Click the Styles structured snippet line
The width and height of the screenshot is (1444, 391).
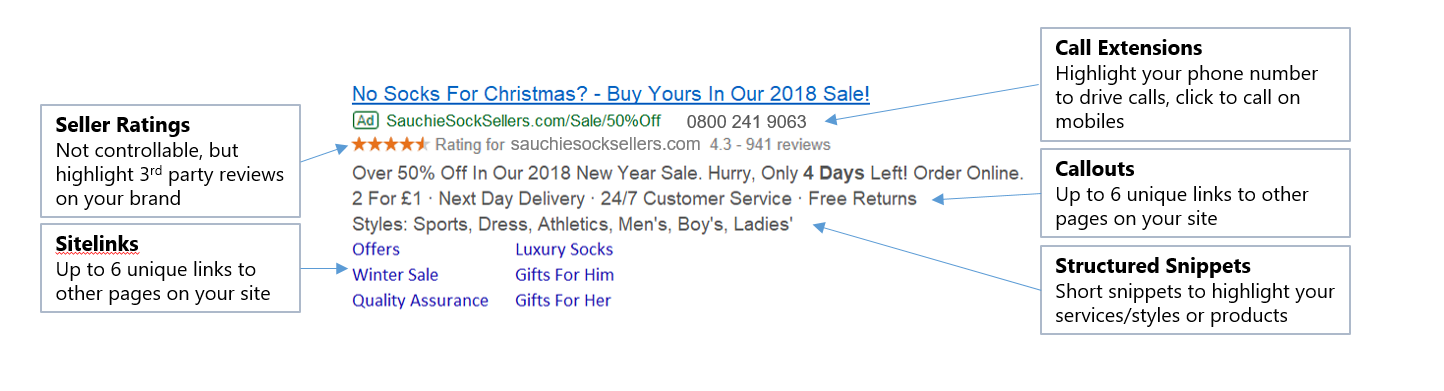click(572, 225)
